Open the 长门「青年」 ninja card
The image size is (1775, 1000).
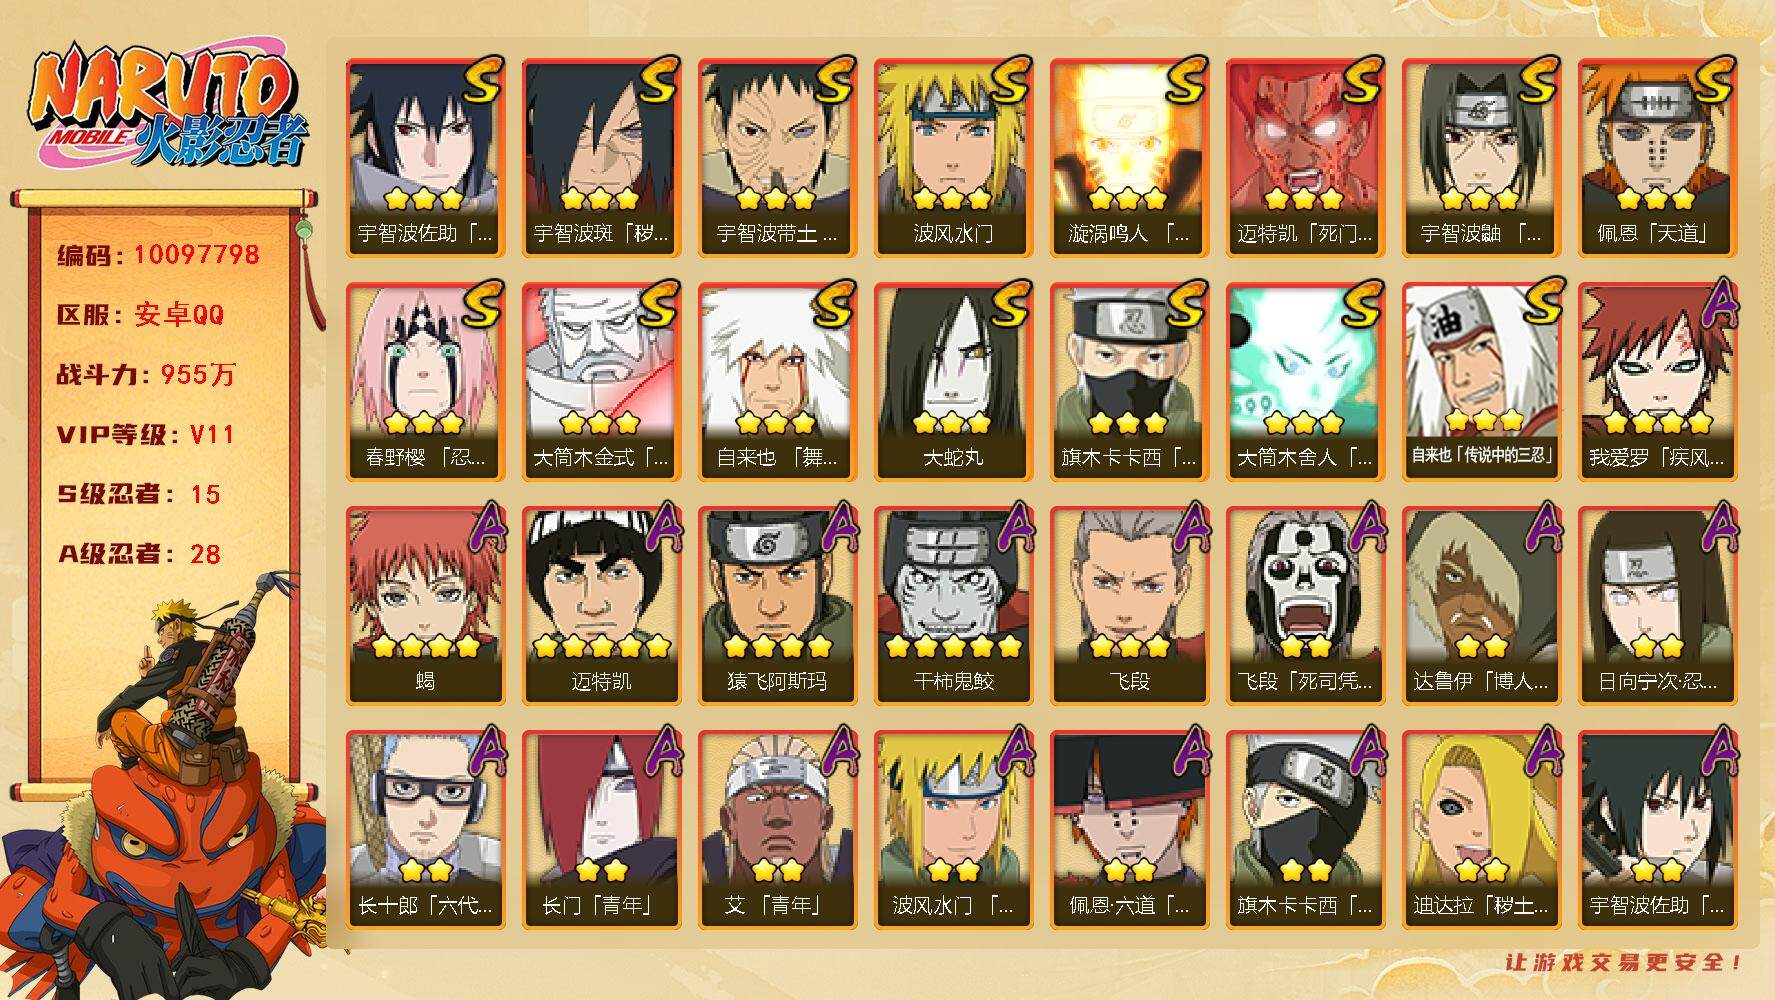point(601,830)
